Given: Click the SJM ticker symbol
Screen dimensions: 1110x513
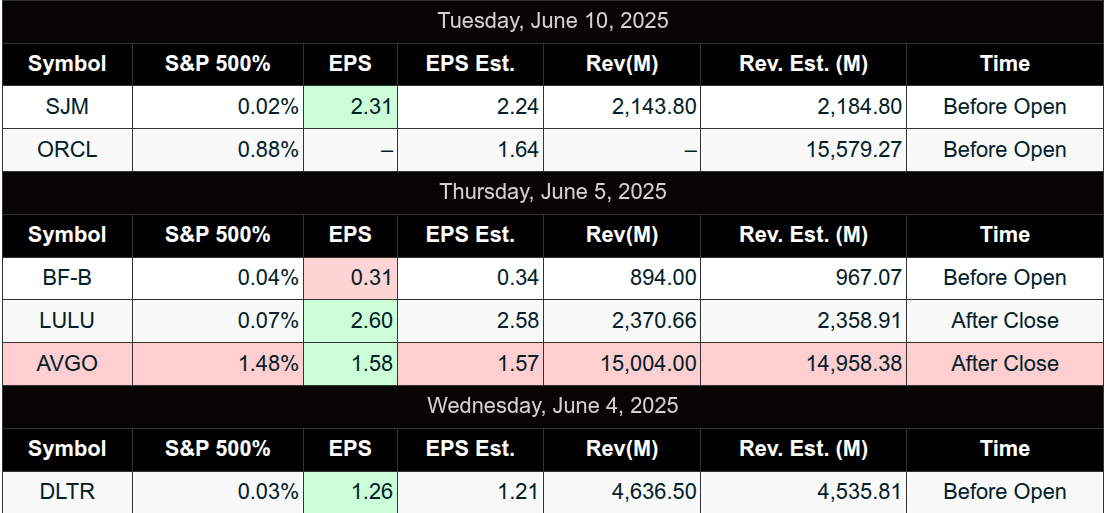Looking at the screenshot, I should [x=67, y=107].
